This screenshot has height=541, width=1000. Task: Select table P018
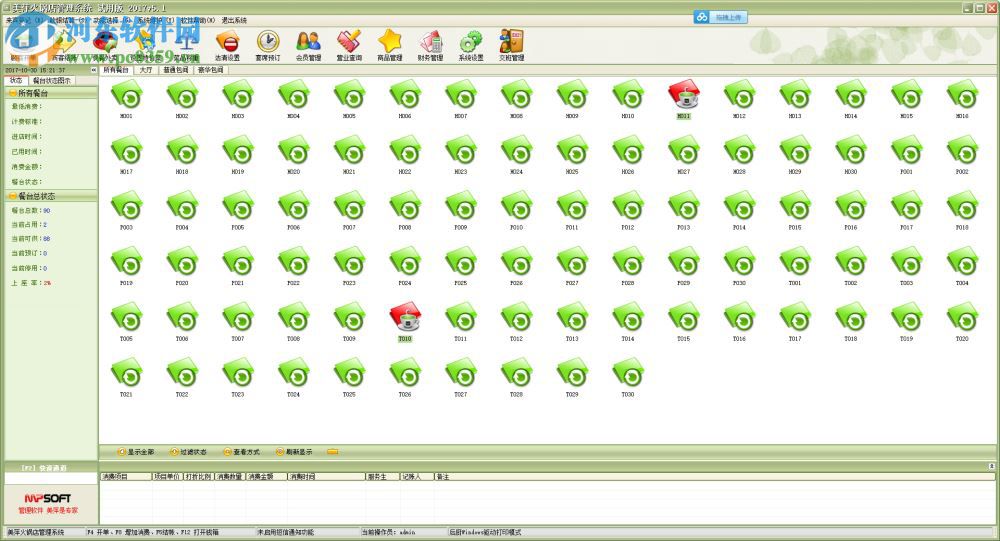pyautogui.click(x=962, y=210)
